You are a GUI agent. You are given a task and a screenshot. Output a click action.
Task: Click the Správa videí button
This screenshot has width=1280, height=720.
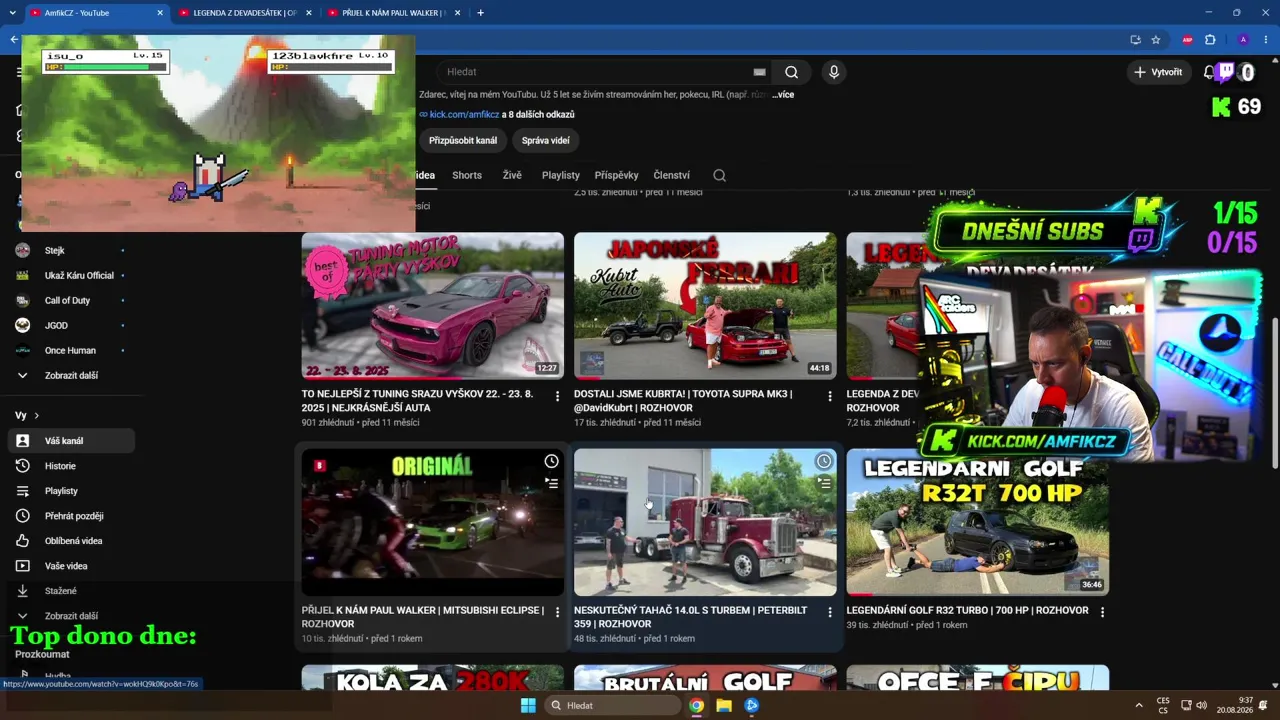click(546, 141)
